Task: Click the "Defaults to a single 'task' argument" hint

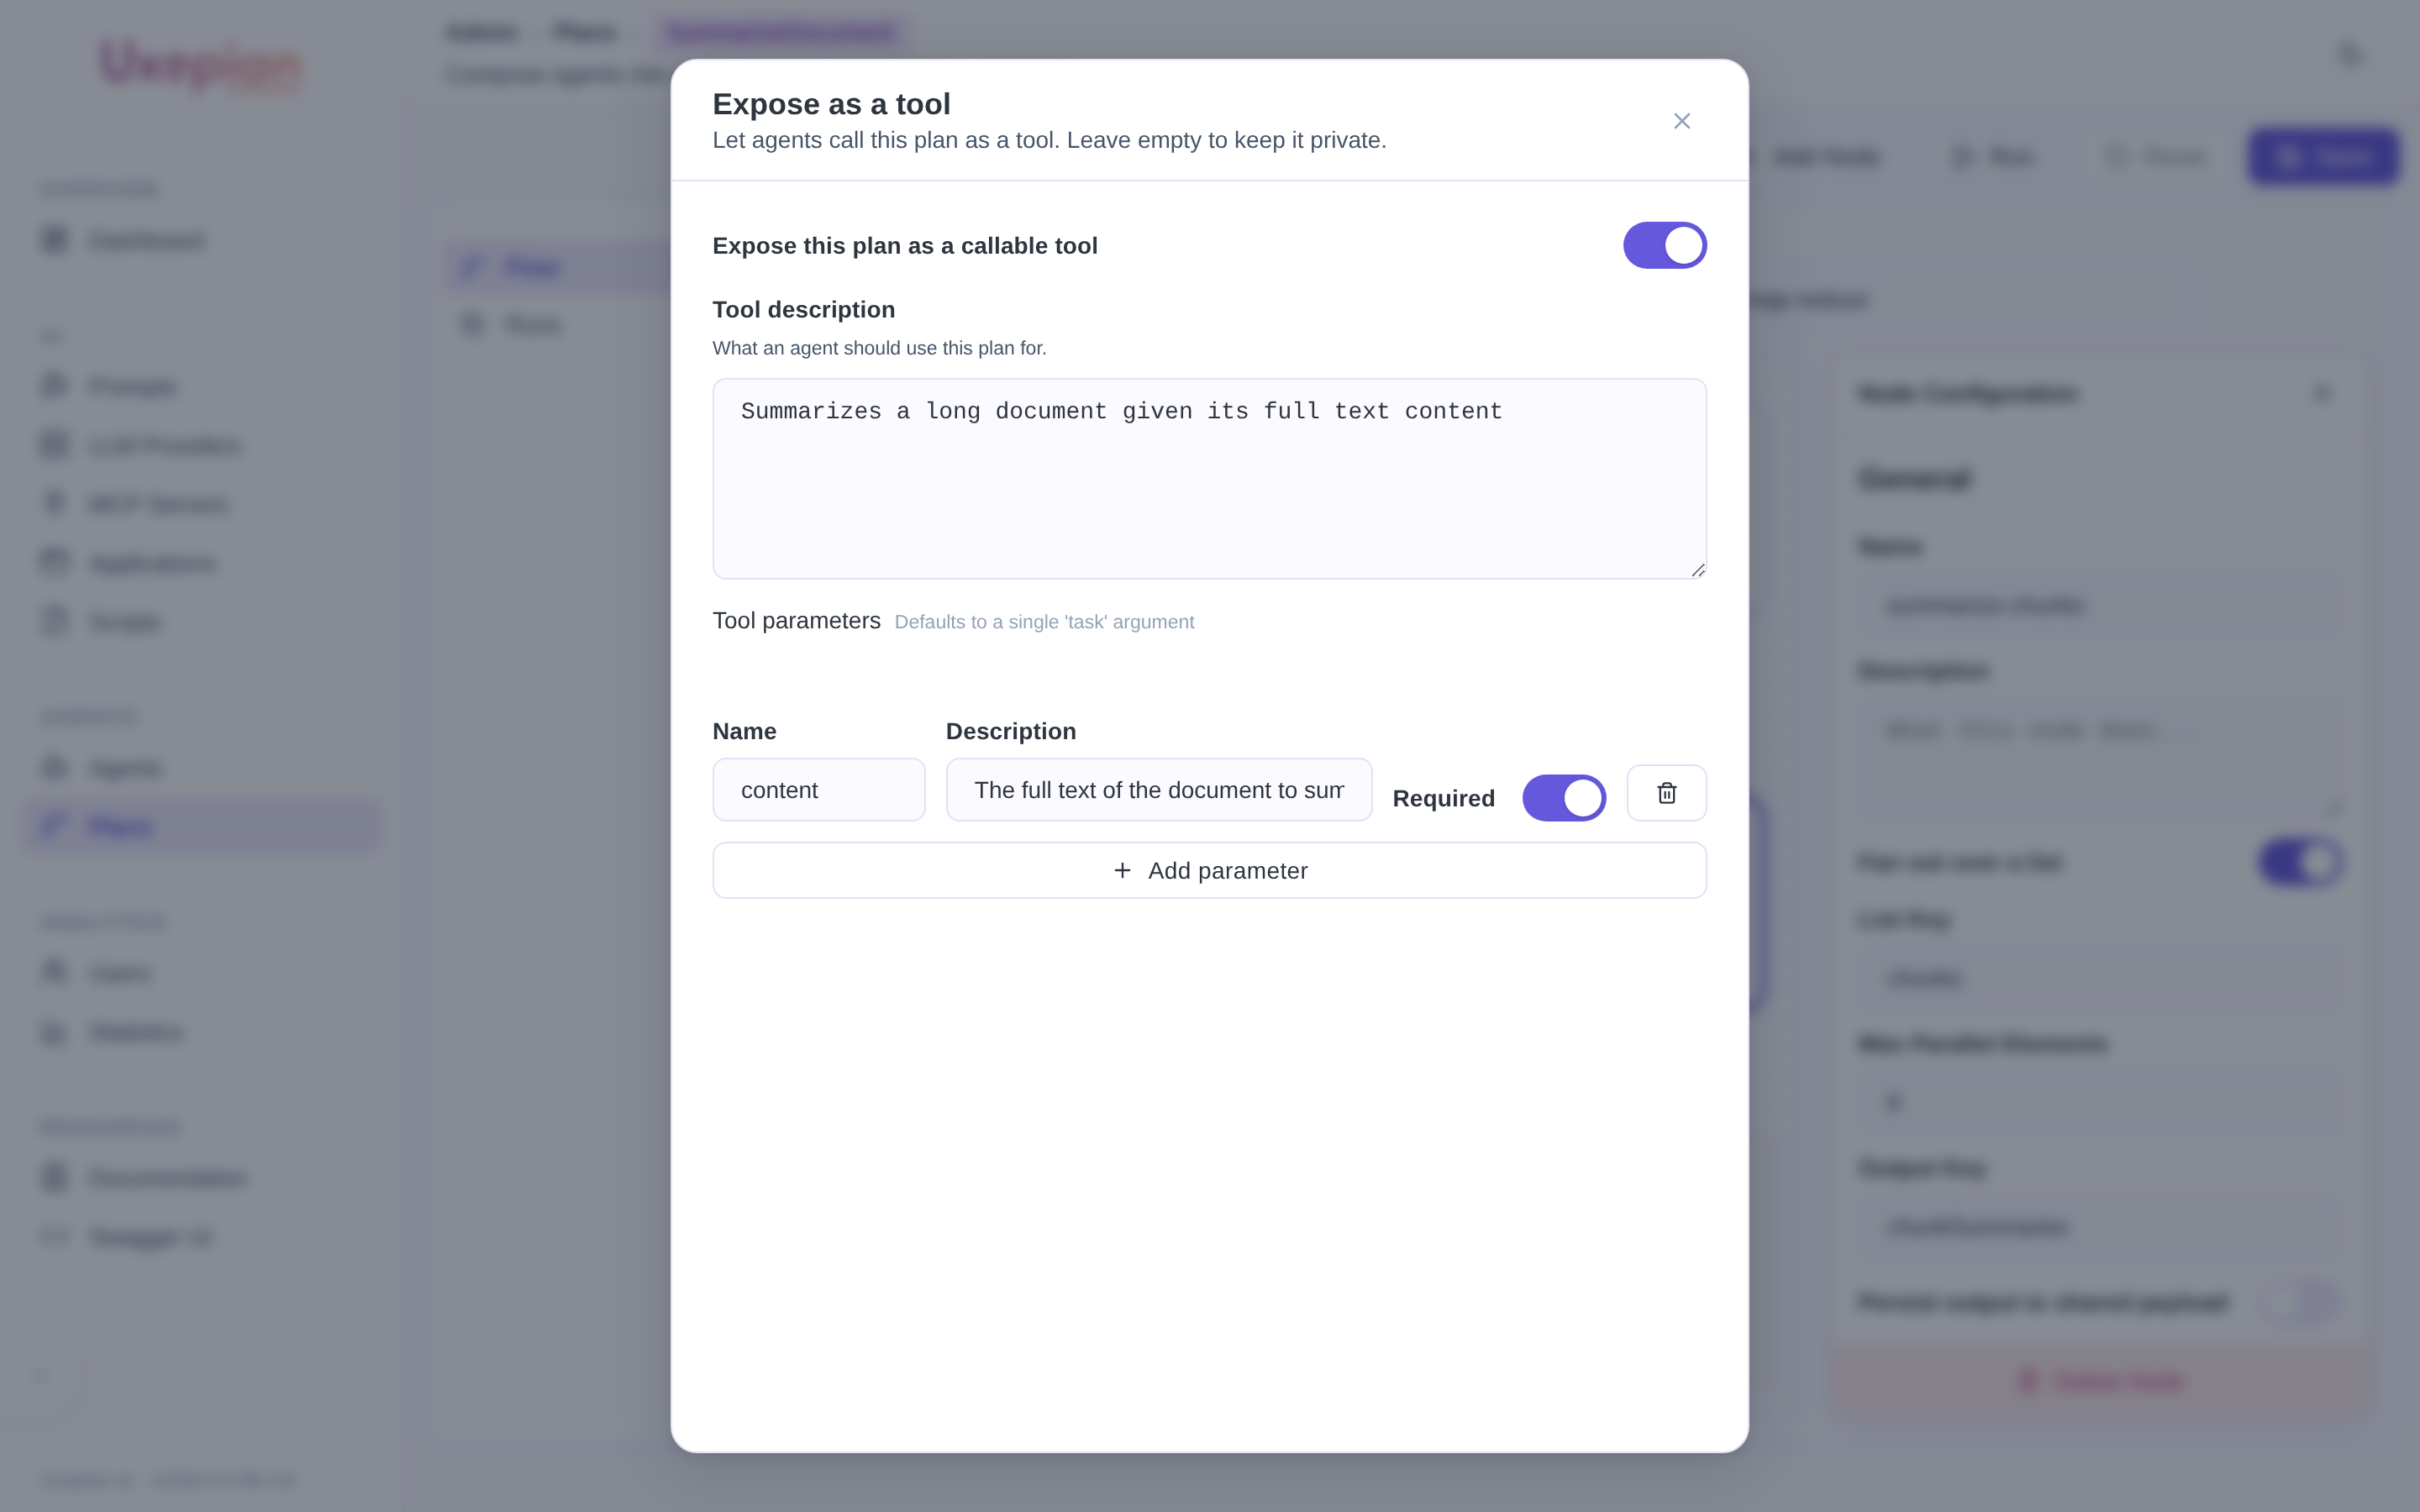Action: click(x=1044, y=622)
